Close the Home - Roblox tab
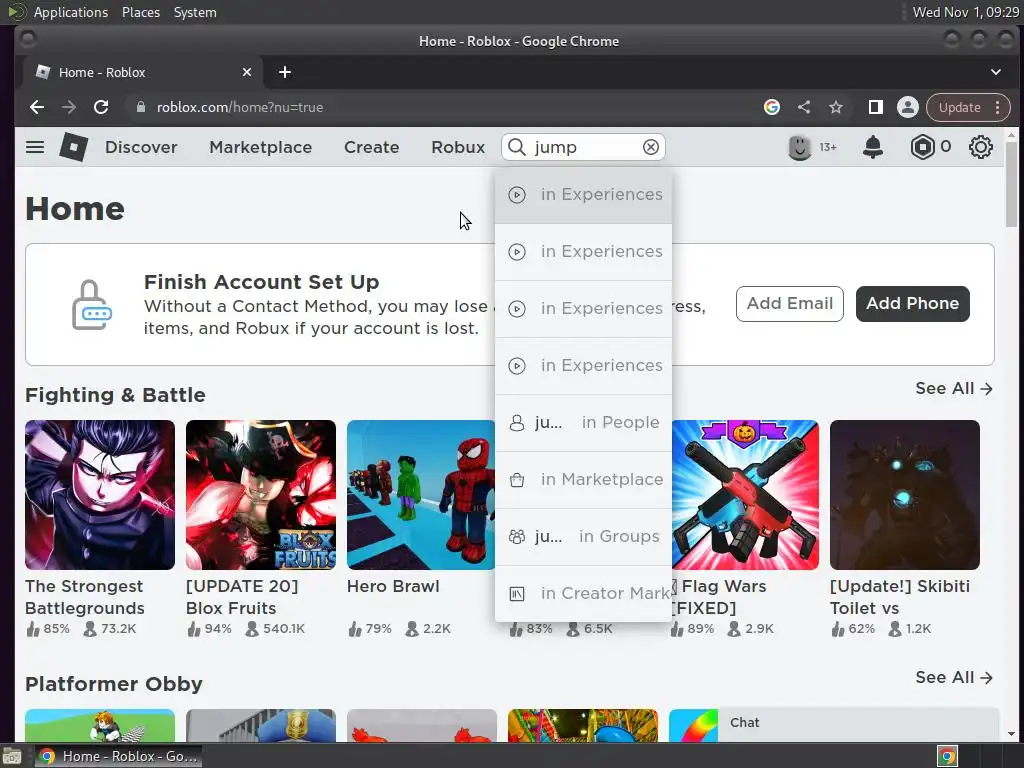The width and height of the screenshot is (1024, 768). pyautogui.click(x=247, y=72)
